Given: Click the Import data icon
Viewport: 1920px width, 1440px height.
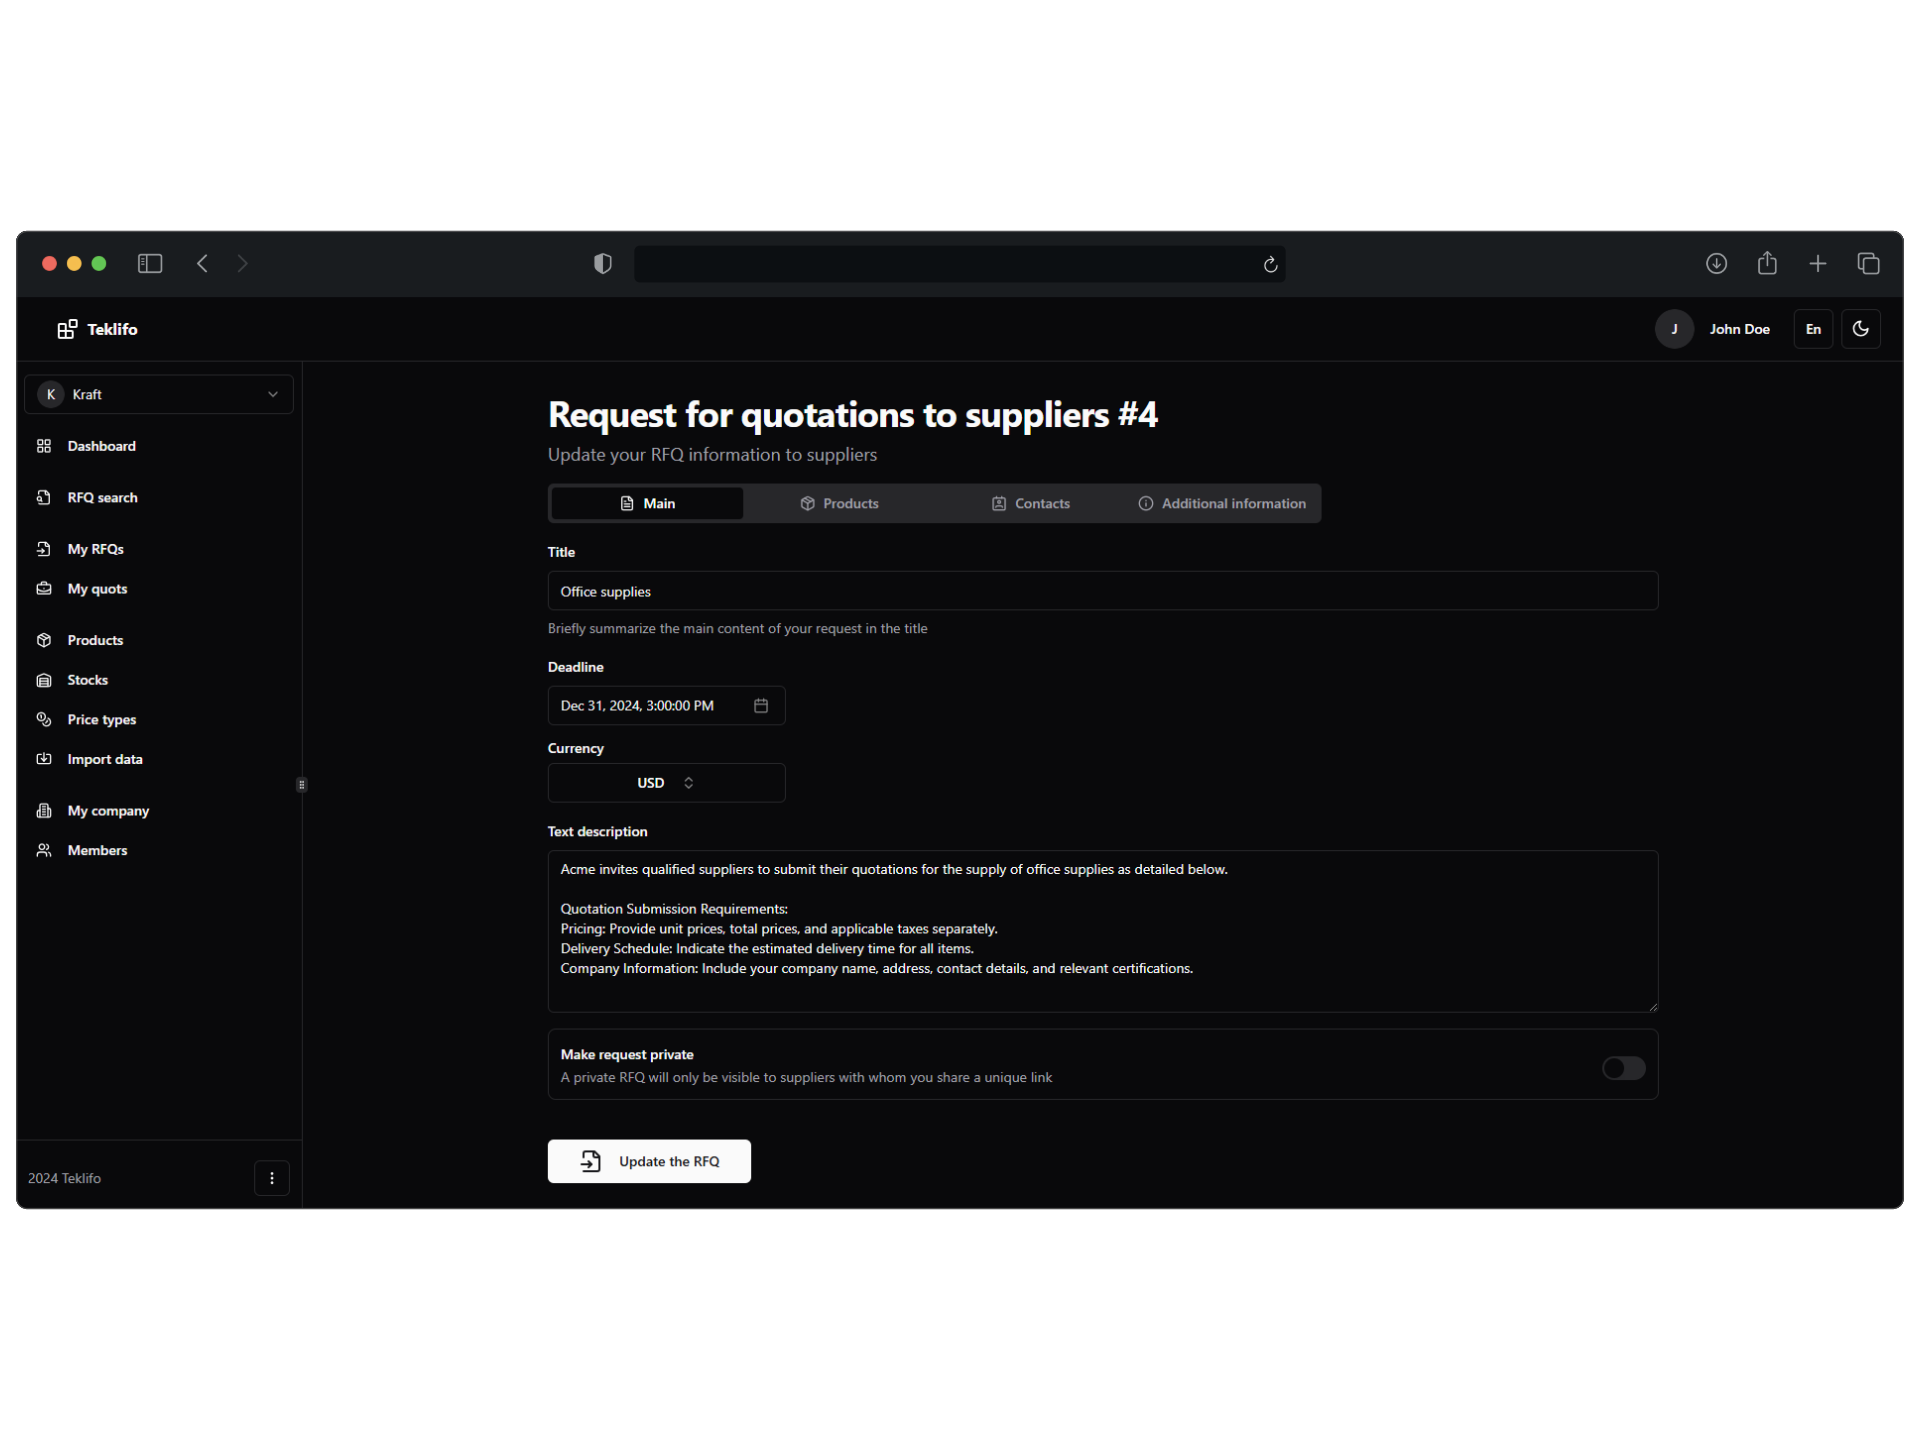Looking at the screenshot, I should (x=44, y=759).
